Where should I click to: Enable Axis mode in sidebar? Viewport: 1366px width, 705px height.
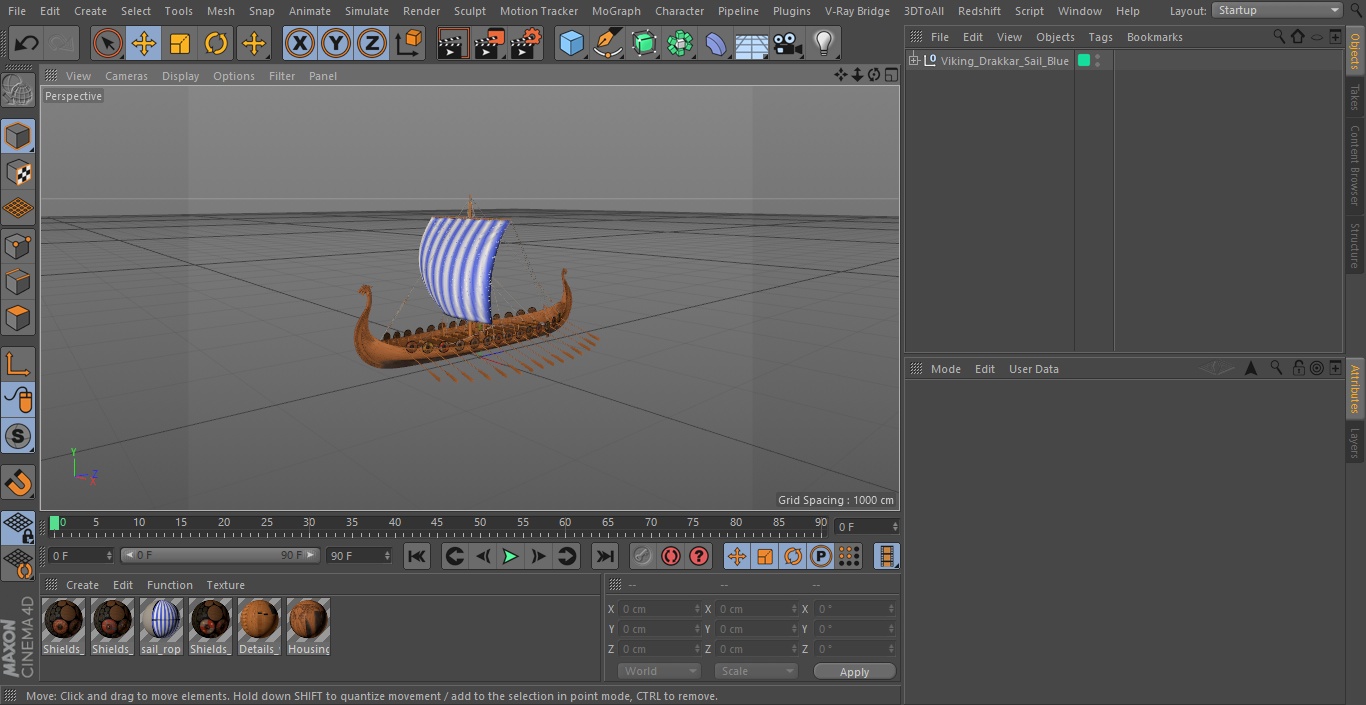(x=18, y=364)
